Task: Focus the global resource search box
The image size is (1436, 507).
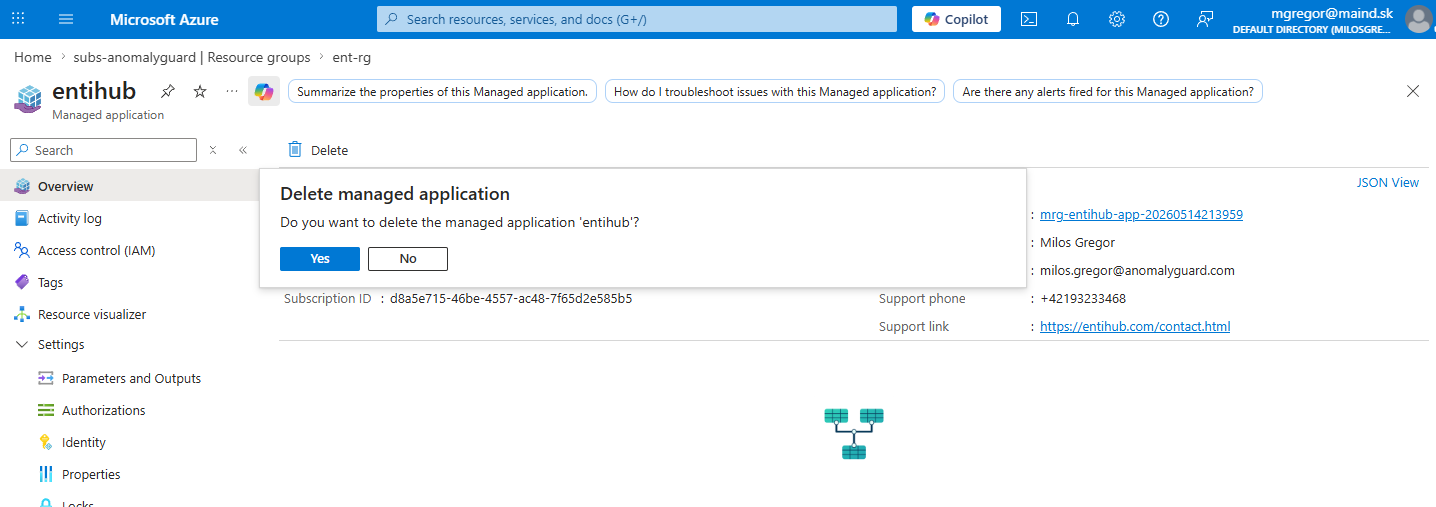Action: pos(637,19)
